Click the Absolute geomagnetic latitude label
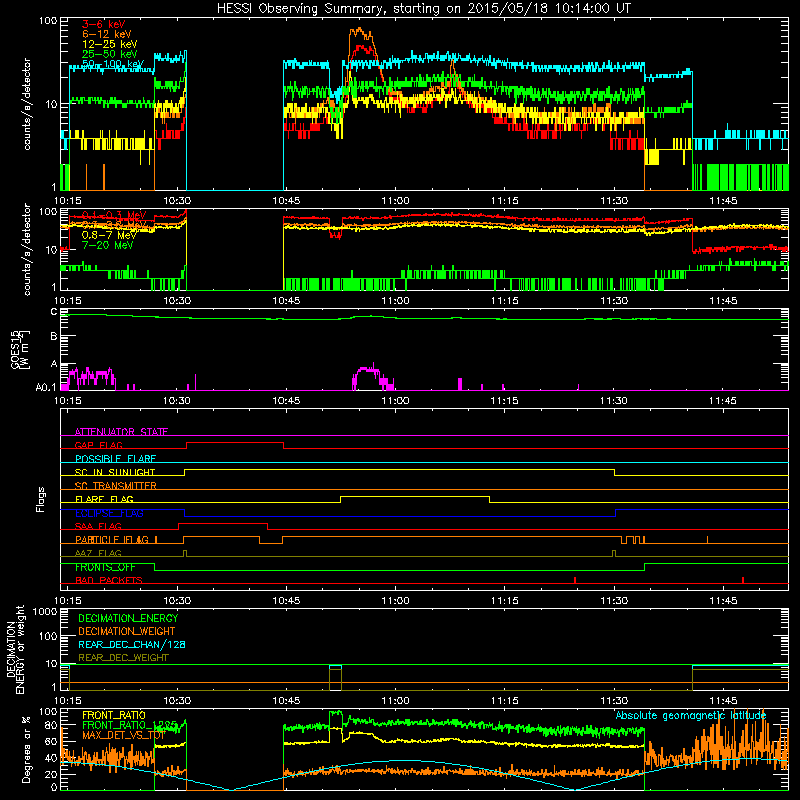This screenshot has width=800, height=800. (691, 715)
